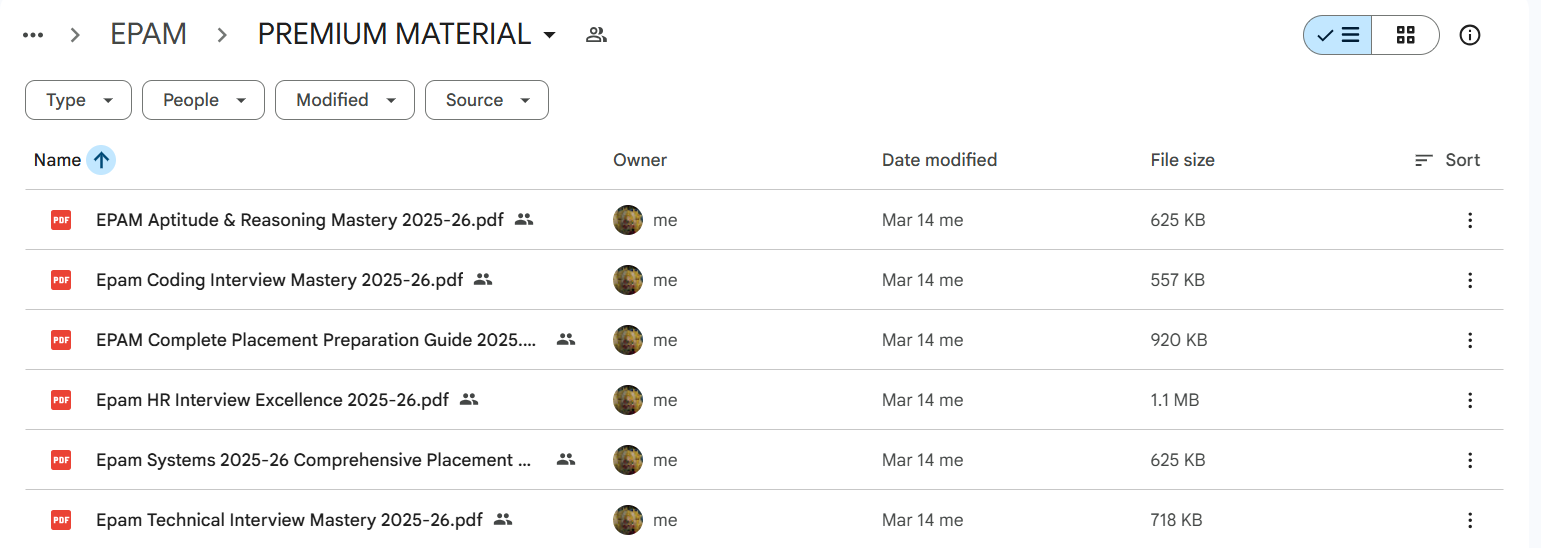
Task: Expand the Modified filter dropdown
Action: (345, 100)
